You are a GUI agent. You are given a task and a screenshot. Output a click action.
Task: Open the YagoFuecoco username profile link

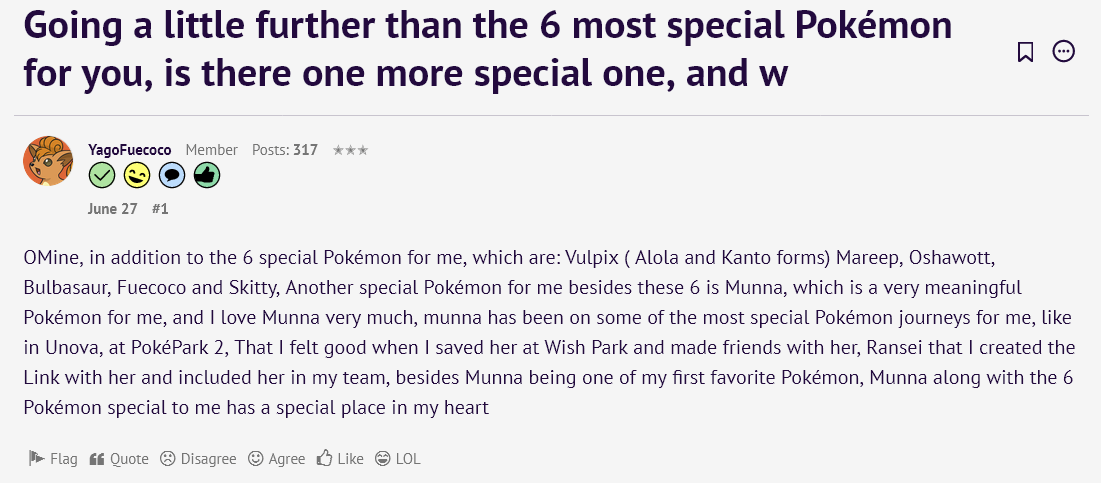130,150
